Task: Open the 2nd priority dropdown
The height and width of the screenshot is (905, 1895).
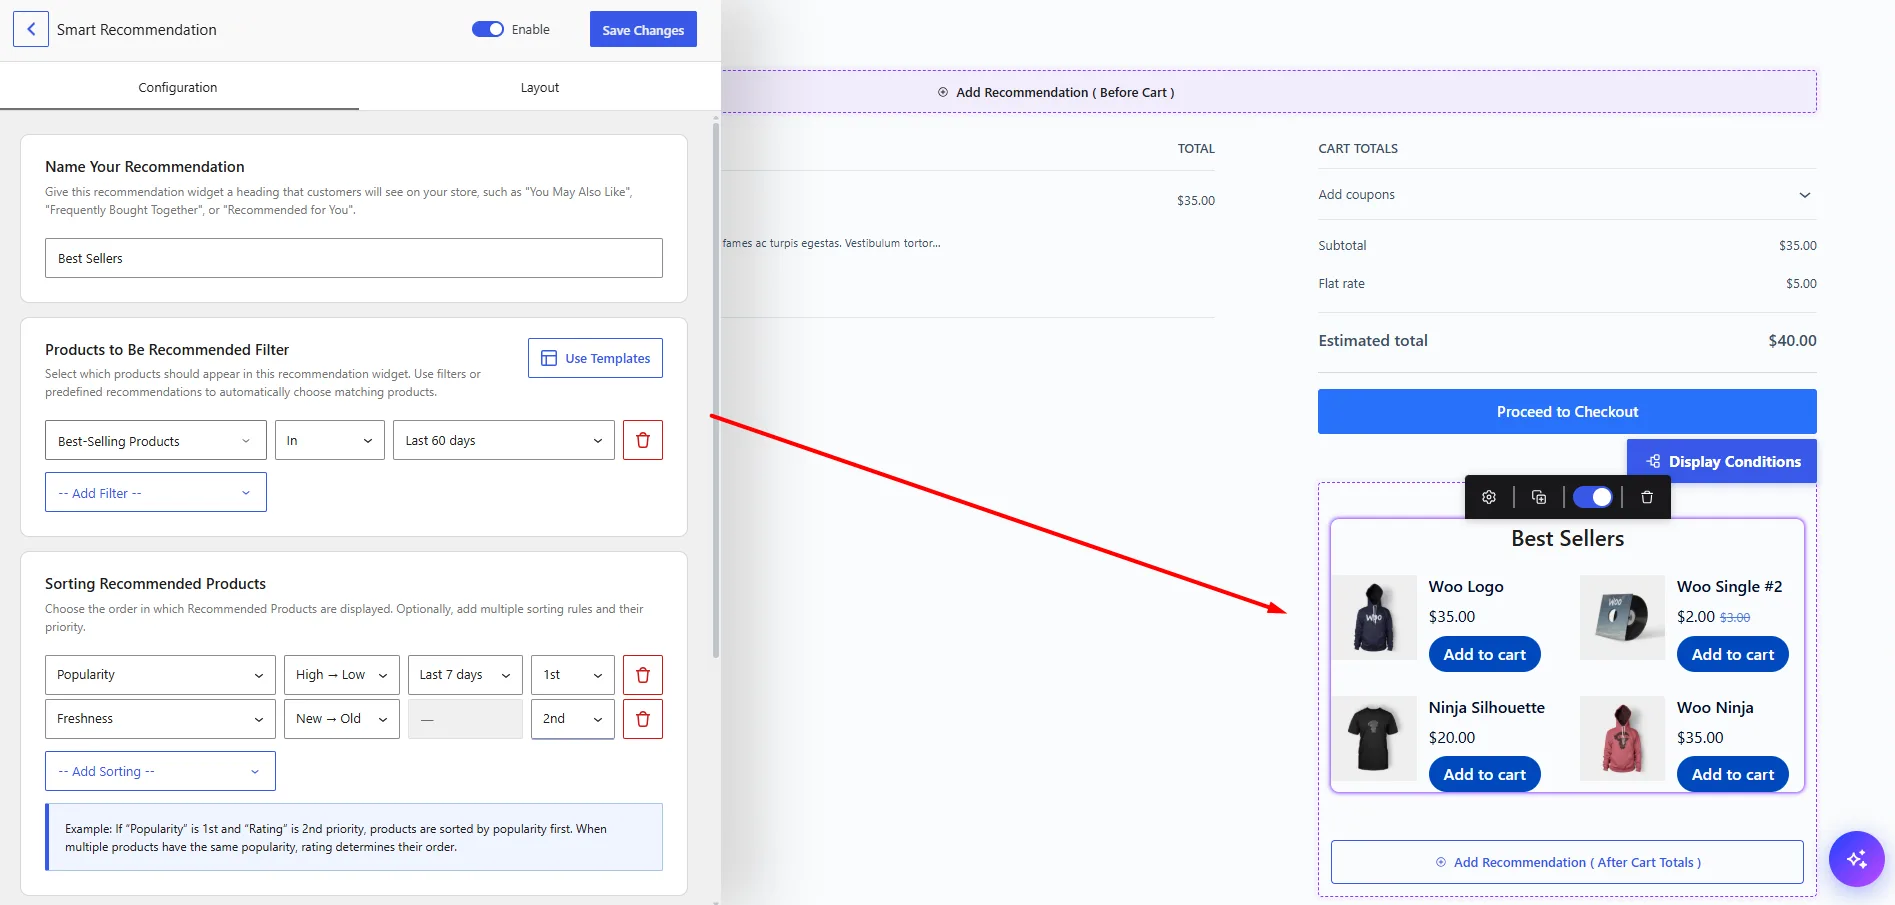Action: [573, 719]
